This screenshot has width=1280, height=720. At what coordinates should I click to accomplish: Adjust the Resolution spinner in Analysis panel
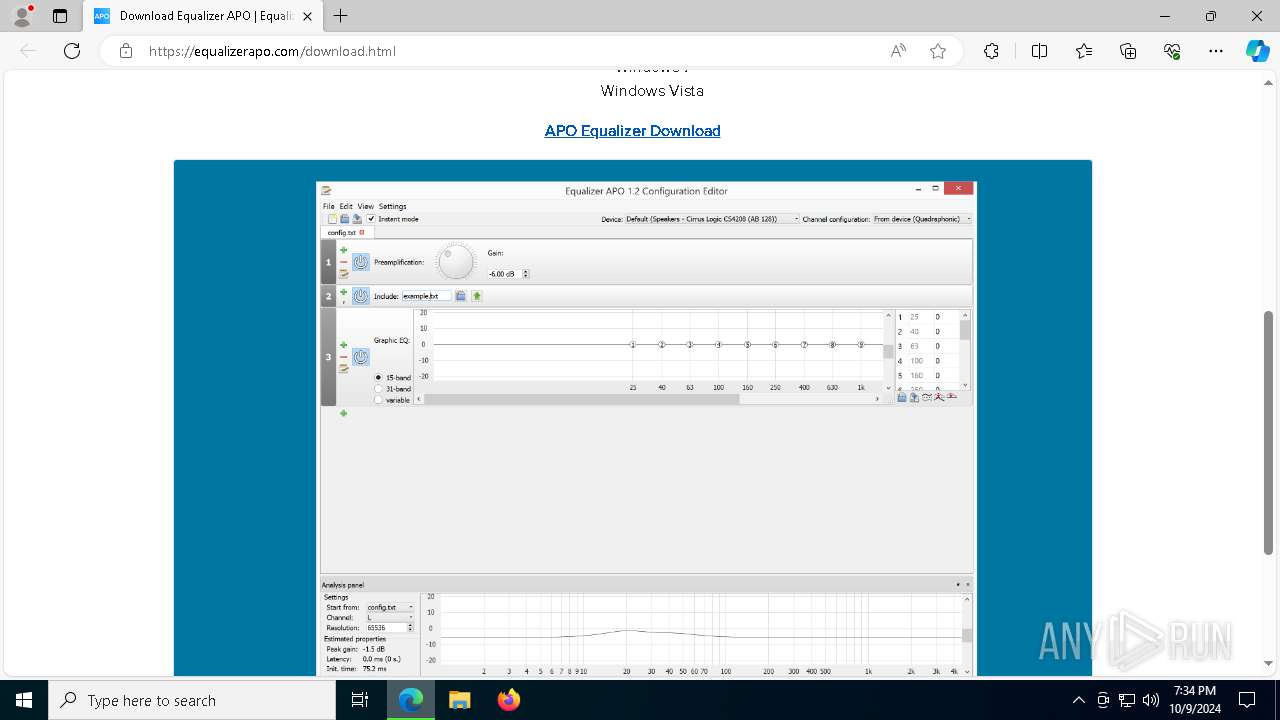(x=410, y=628)
